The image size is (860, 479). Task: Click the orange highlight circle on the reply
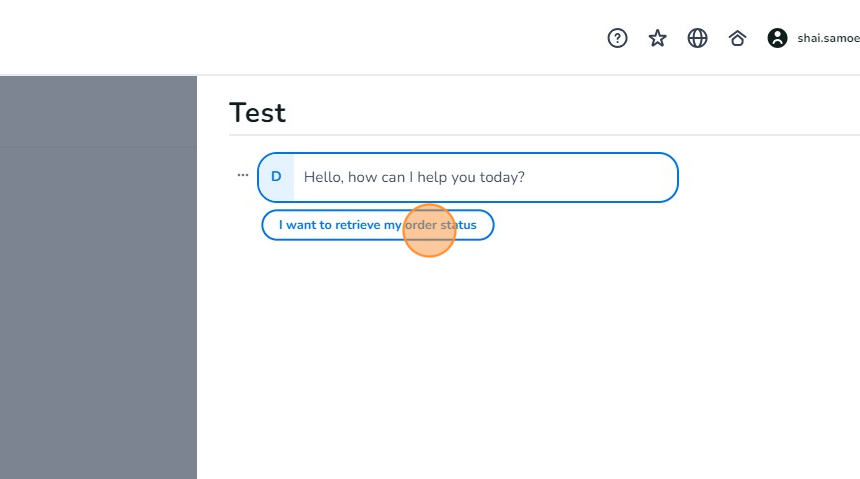pos(429,231)
